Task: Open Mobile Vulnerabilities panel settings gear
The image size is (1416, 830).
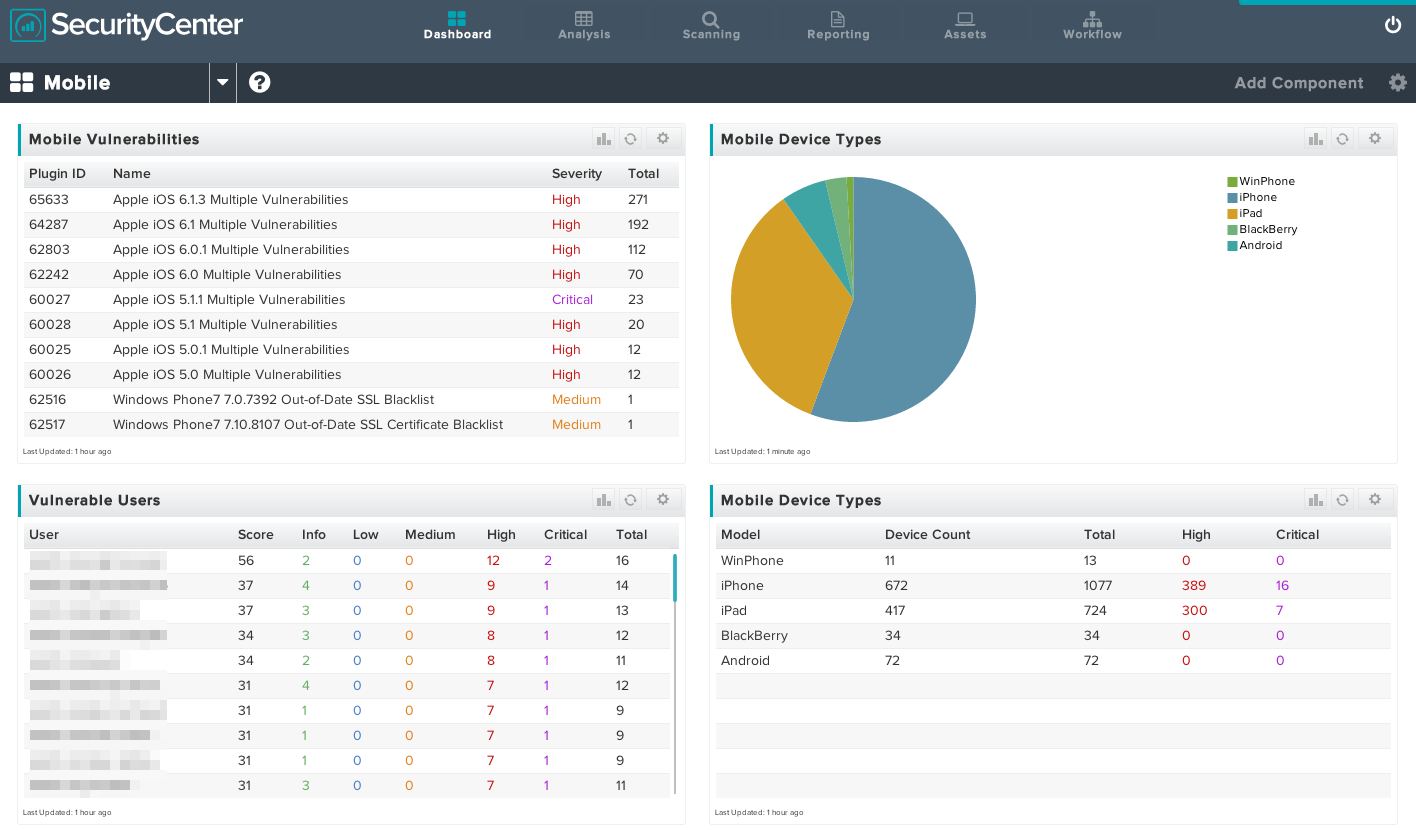Action: [663, 139]
